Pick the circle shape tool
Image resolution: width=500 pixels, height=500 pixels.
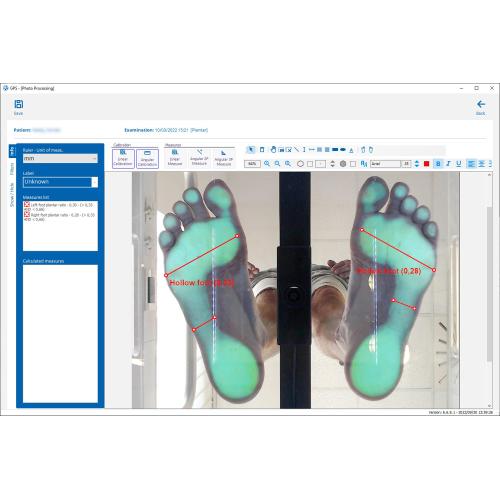[300, 164]
